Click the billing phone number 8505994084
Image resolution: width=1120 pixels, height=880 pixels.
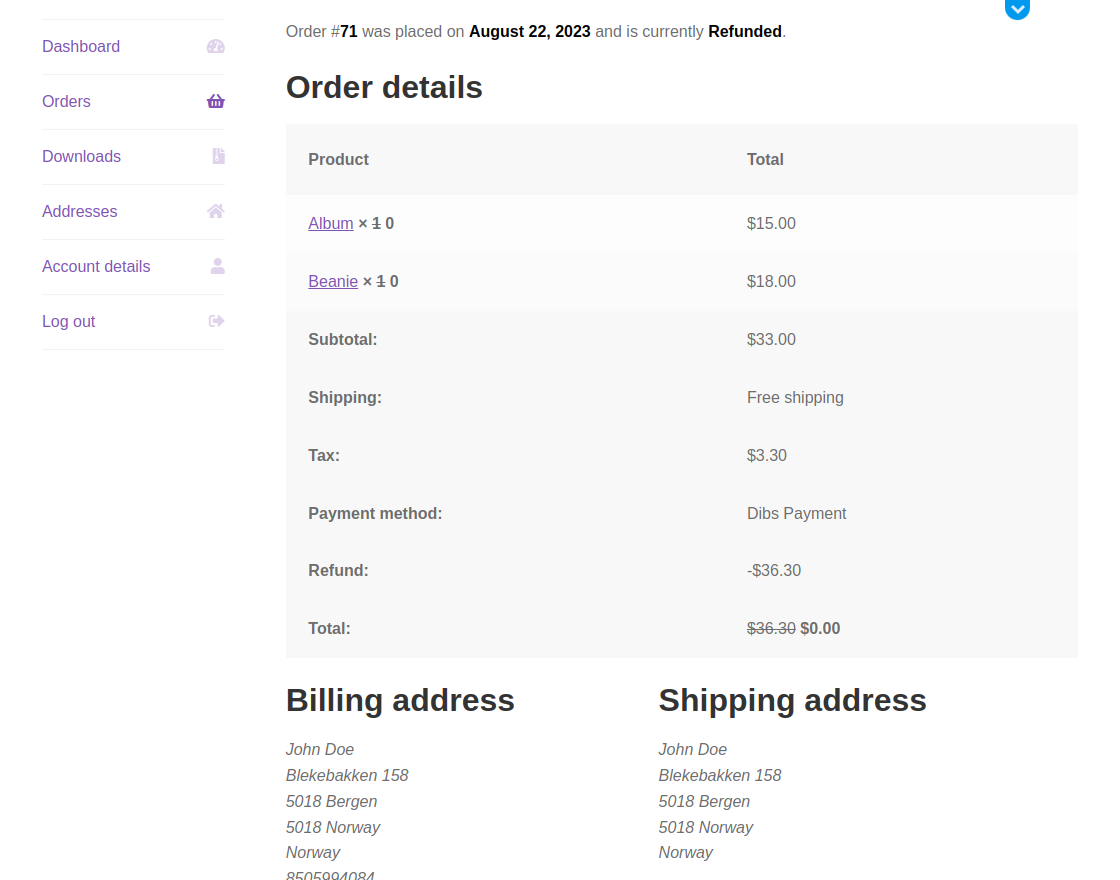[330, 875]
